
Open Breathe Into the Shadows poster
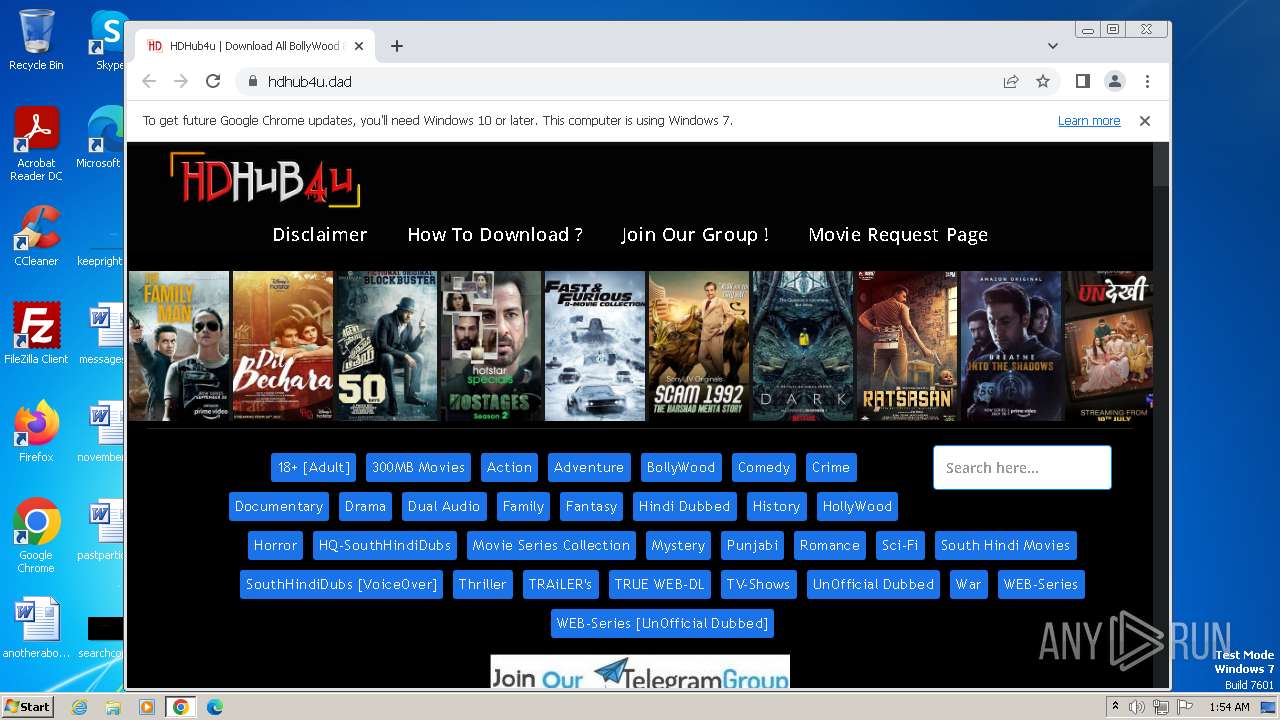point(1011,346)
